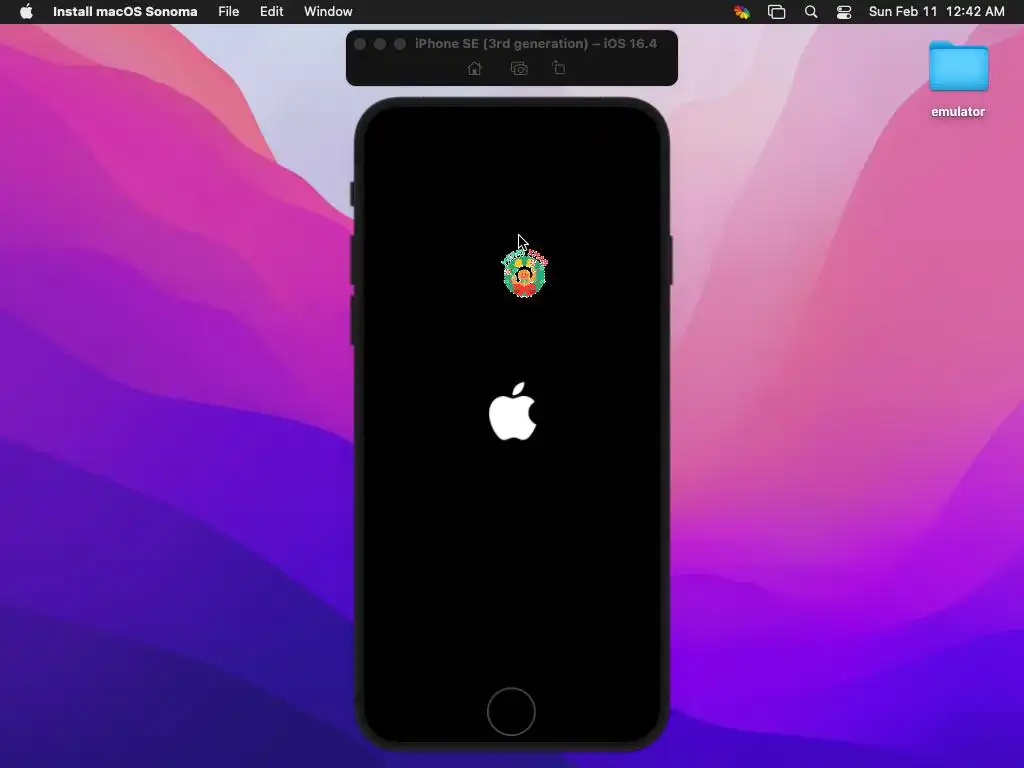Screen dimensions: 1024x768
Task: Open the window mirroring menu bar icon
Action: pyautogui.click(x=776, y=12)
